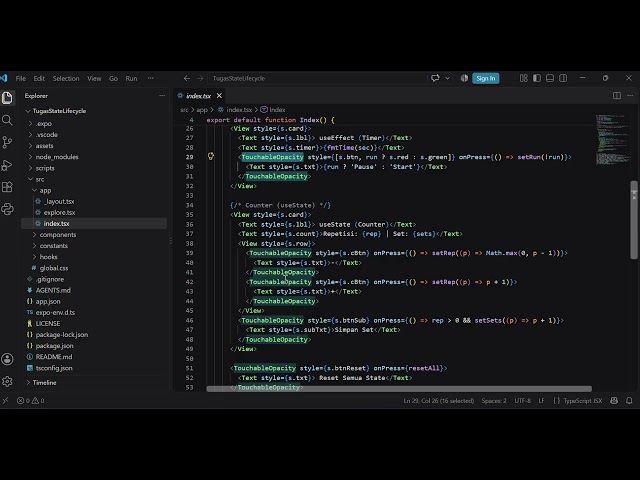Open the File menu
The width and height of the screenshot is (640, 480).
21,78
